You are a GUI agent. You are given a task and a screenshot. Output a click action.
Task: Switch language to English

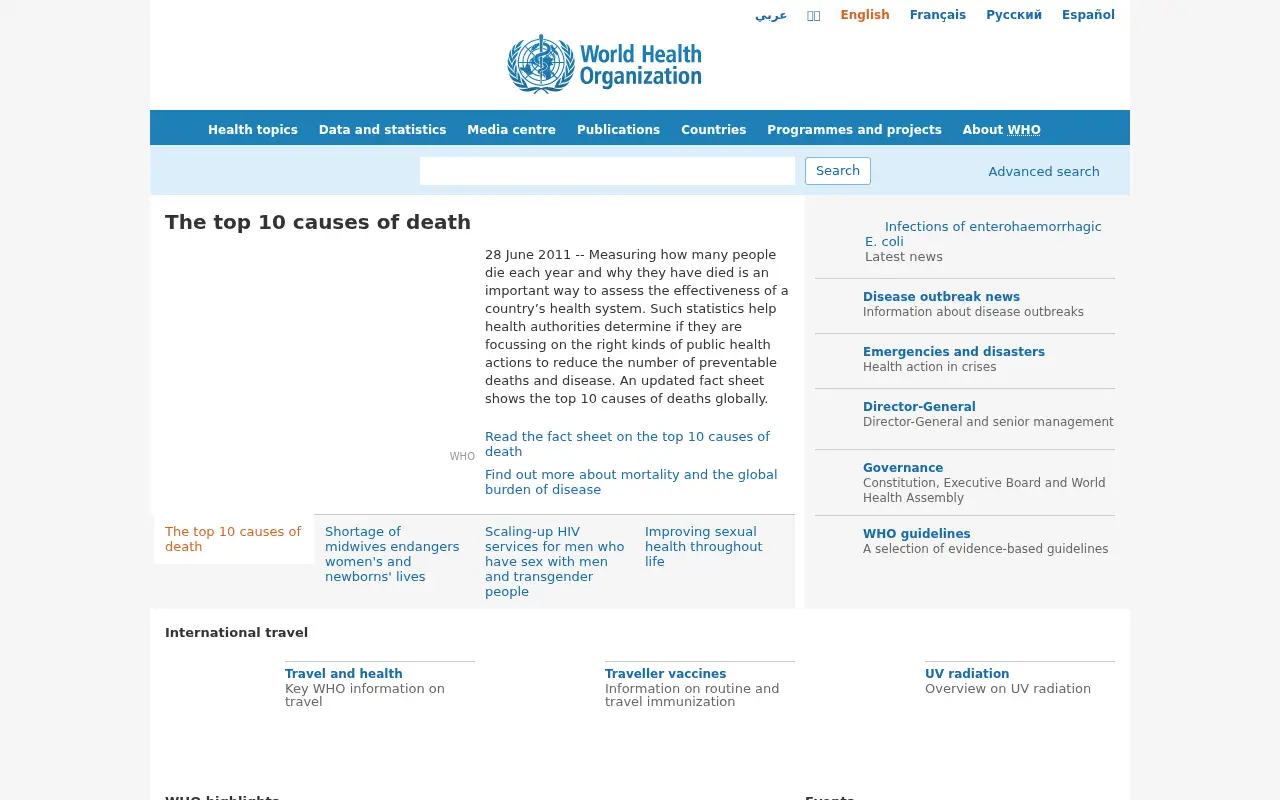(865, 15)
